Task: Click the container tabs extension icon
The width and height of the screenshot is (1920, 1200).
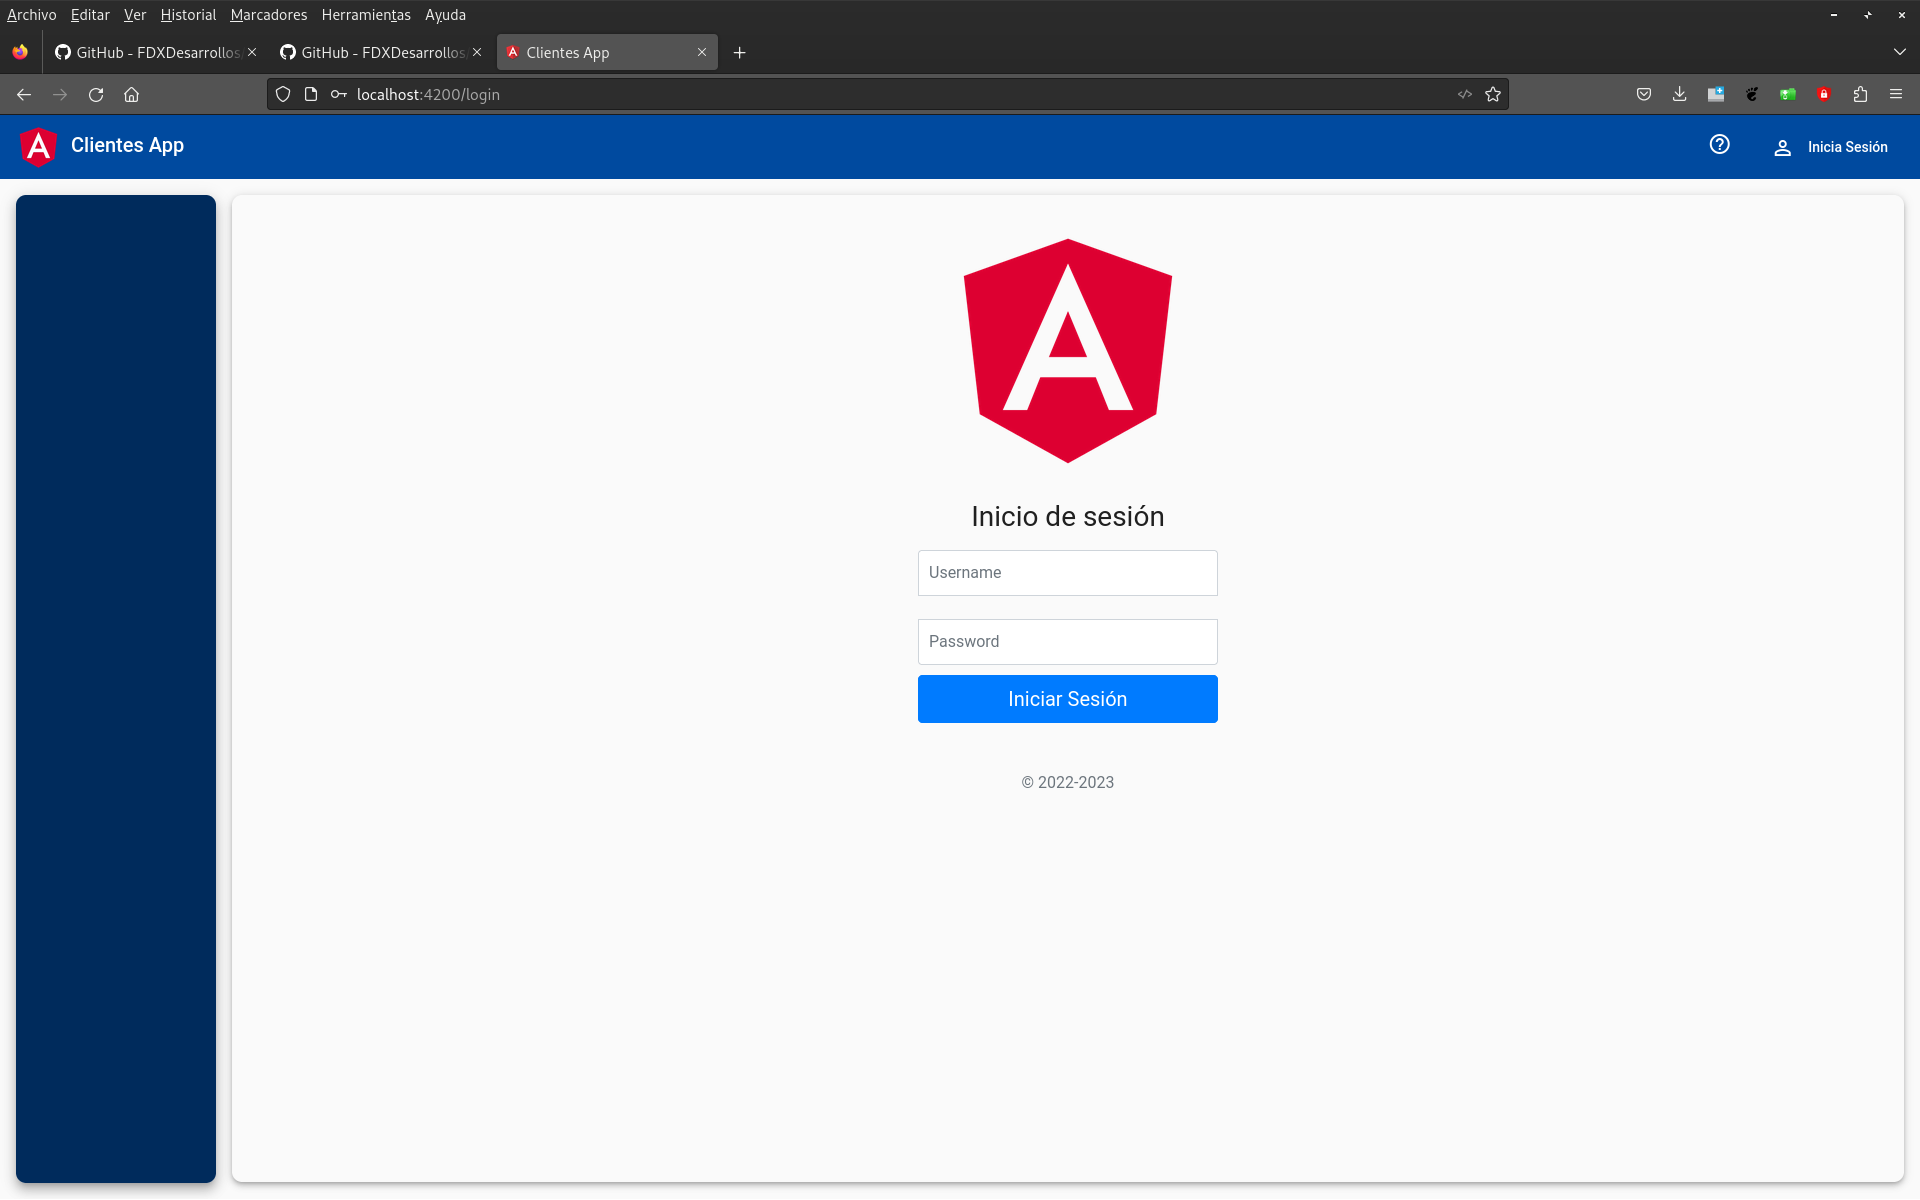Action: click(x=1716, y=94)
